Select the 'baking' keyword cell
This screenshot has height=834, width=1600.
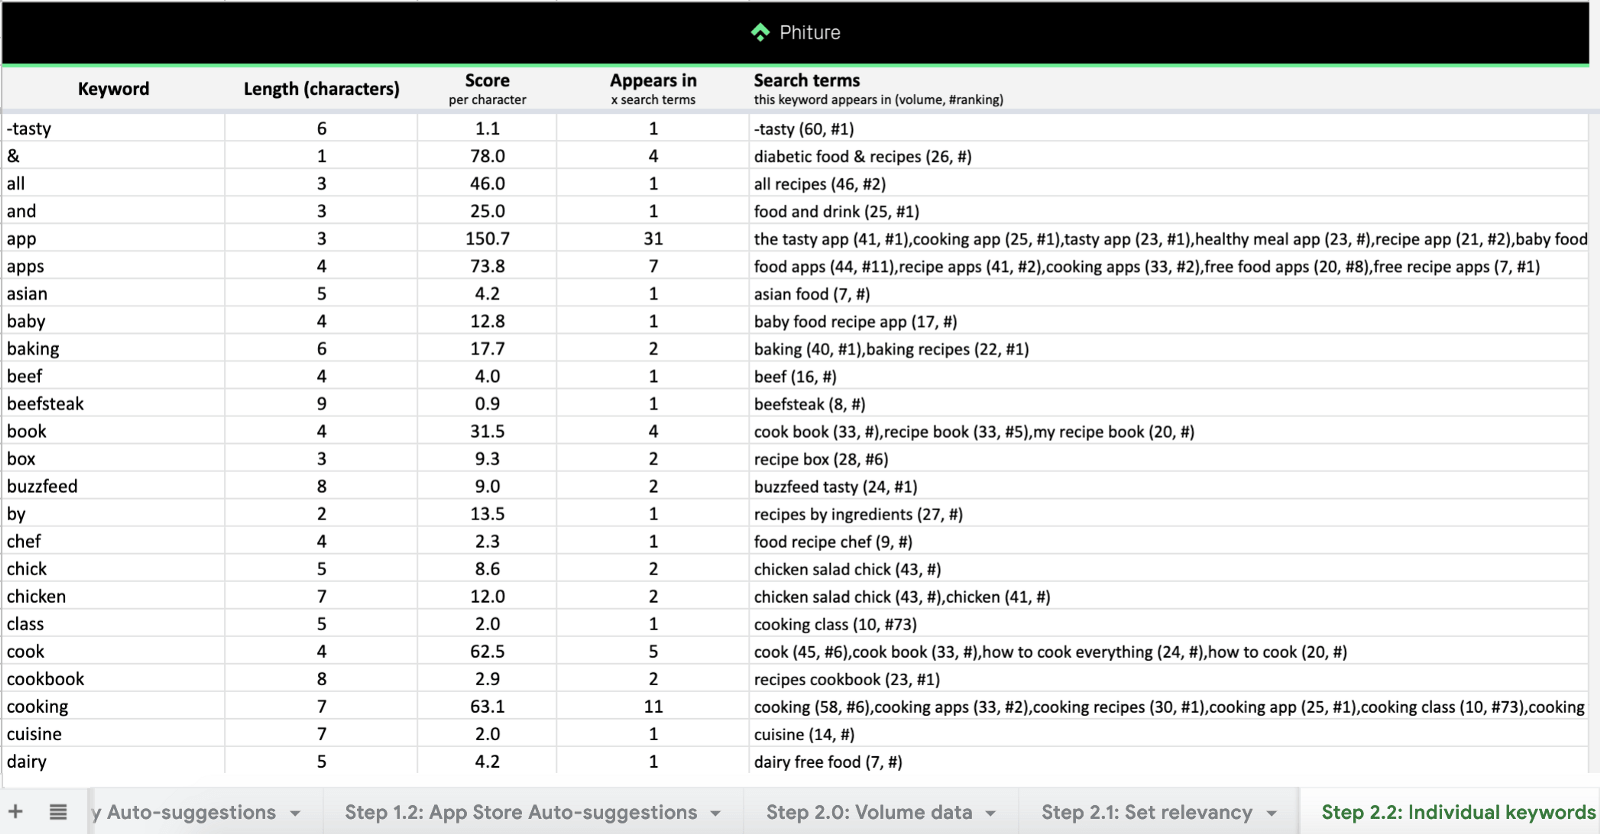point(113,348)
